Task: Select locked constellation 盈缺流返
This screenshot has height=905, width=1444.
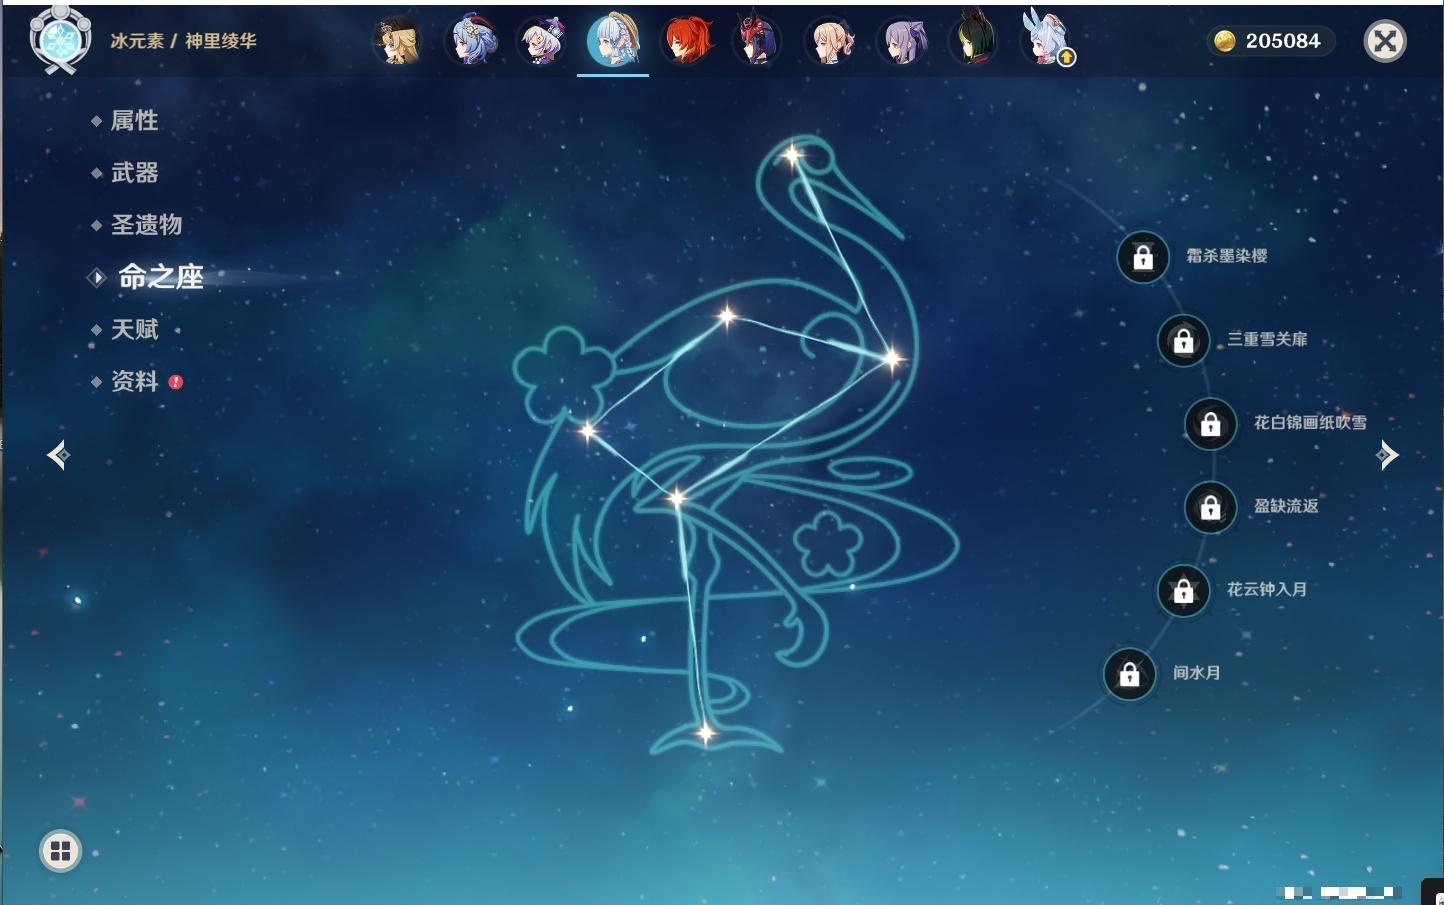Action: (x=1210, y=507)
